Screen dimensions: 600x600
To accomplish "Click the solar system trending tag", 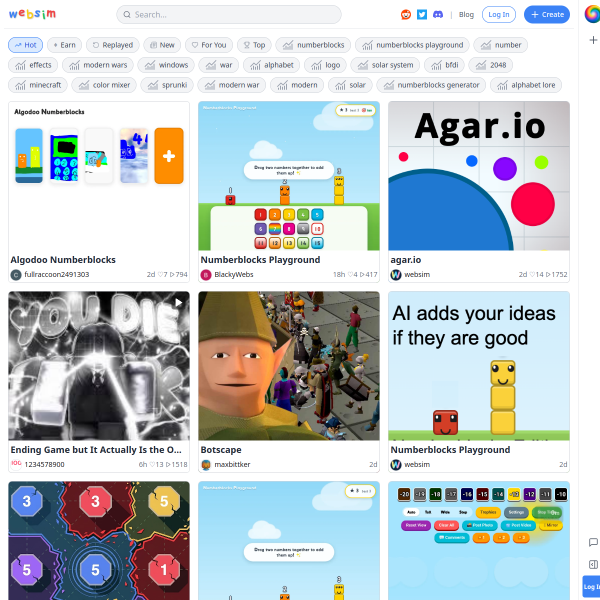I will (x=385, y=65).
